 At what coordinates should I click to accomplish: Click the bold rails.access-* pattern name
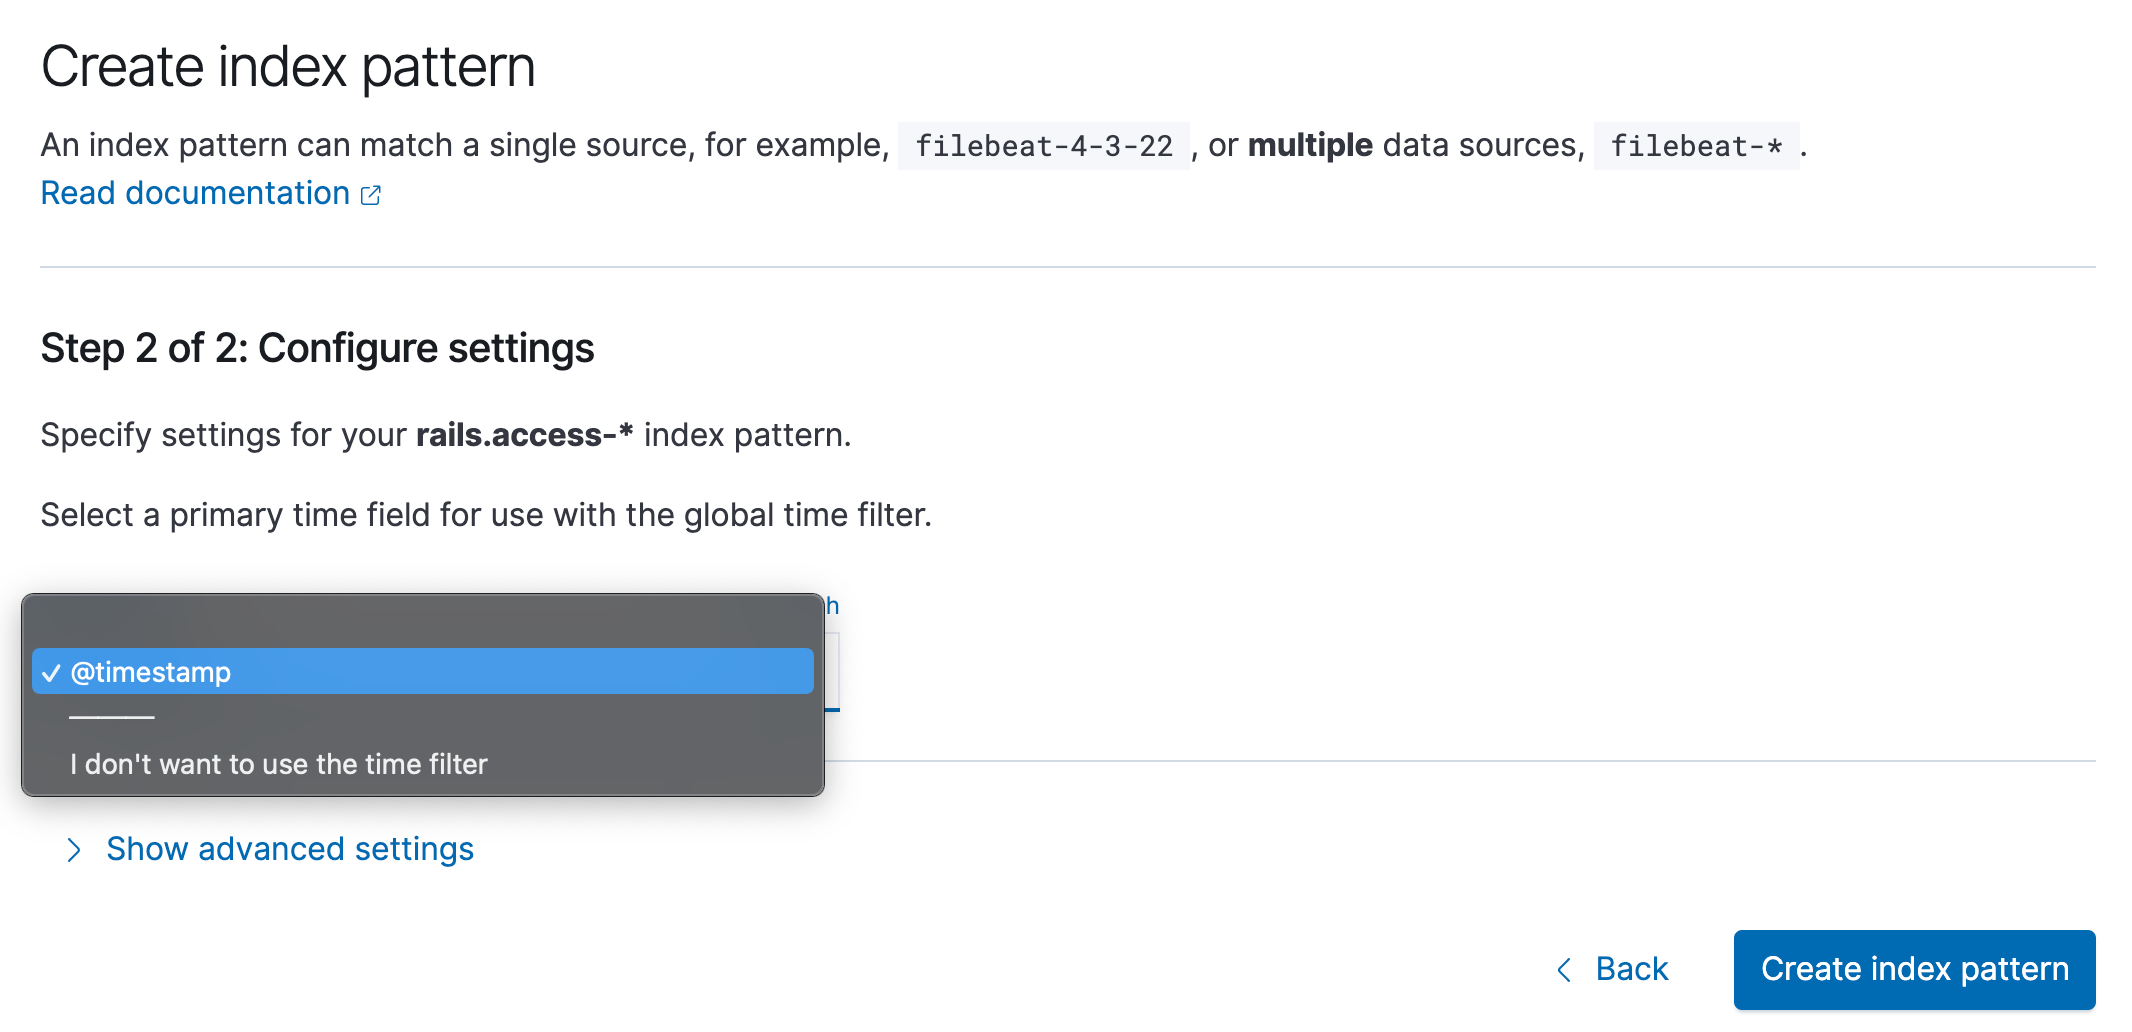tap(524, 435)
